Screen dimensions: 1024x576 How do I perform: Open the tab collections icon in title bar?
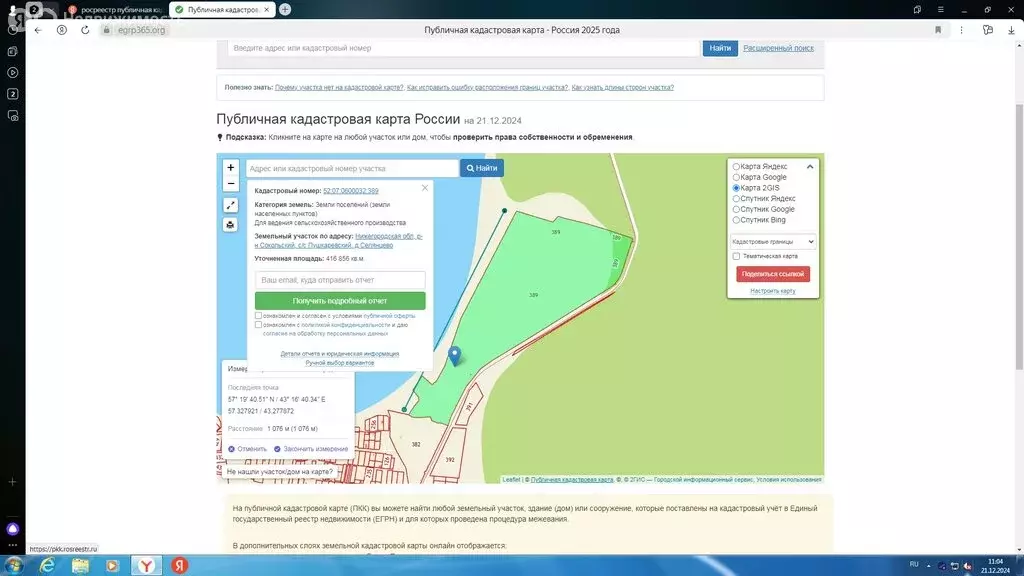click(917, 10)
